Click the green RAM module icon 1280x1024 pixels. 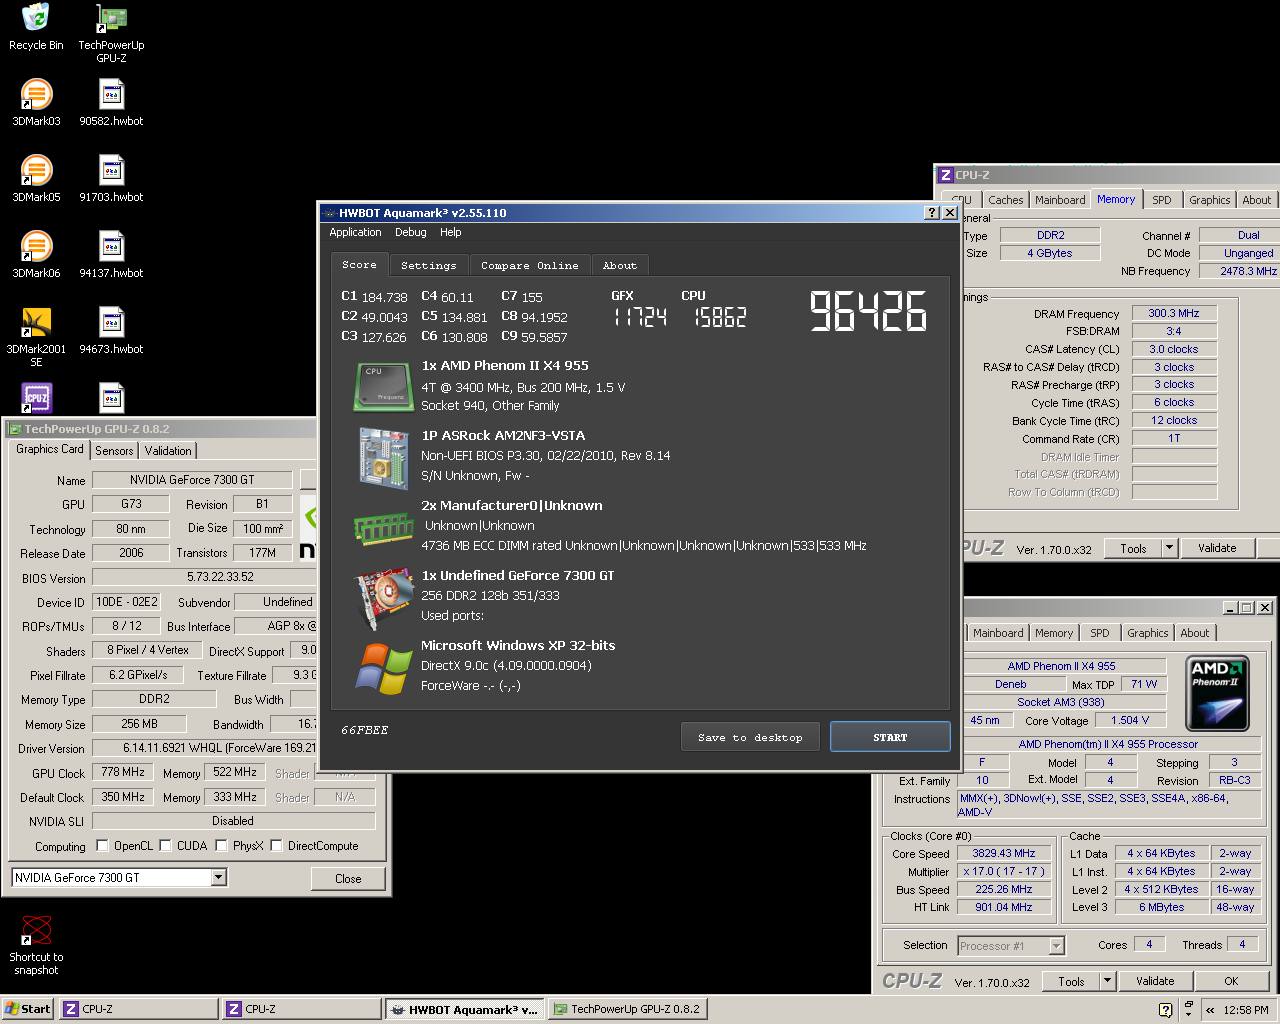(384, 529)
